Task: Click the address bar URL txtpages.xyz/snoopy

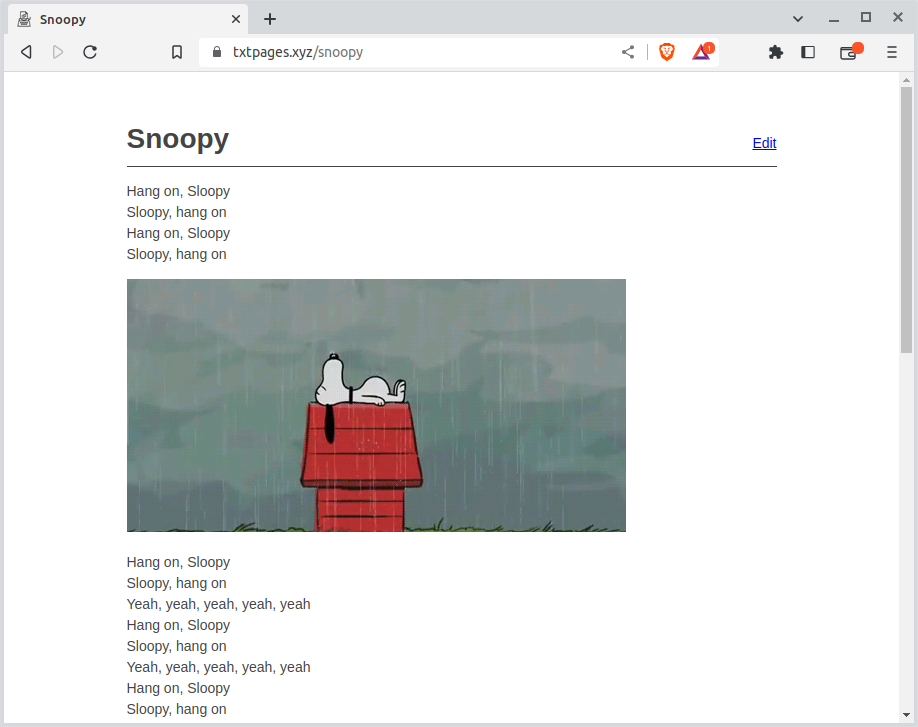Action: point(297,52)
